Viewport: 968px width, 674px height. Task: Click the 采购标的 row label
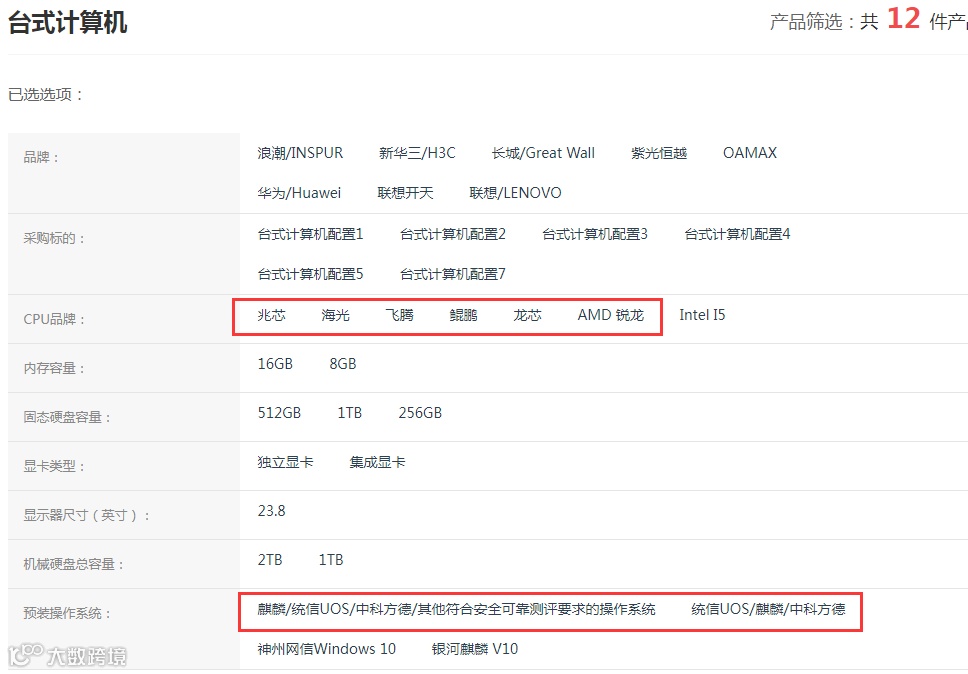(54, 238)
